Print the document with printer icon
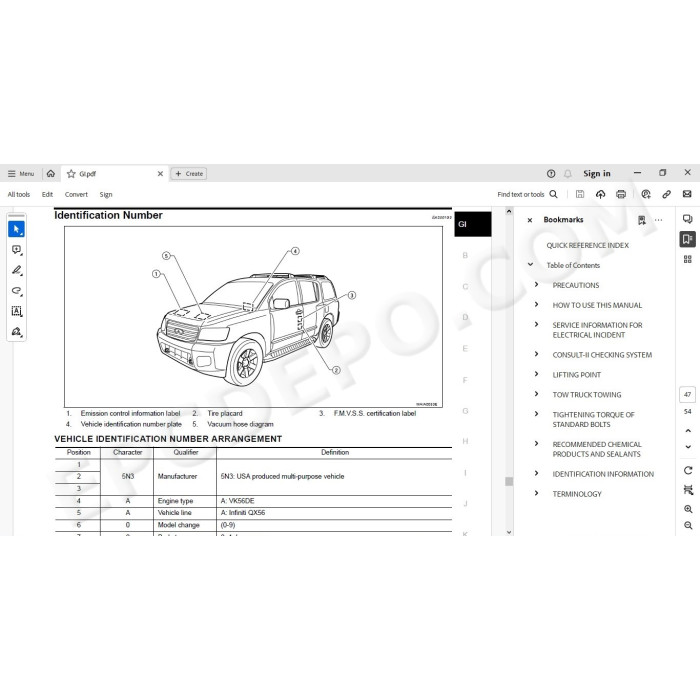 click(621, 194)
